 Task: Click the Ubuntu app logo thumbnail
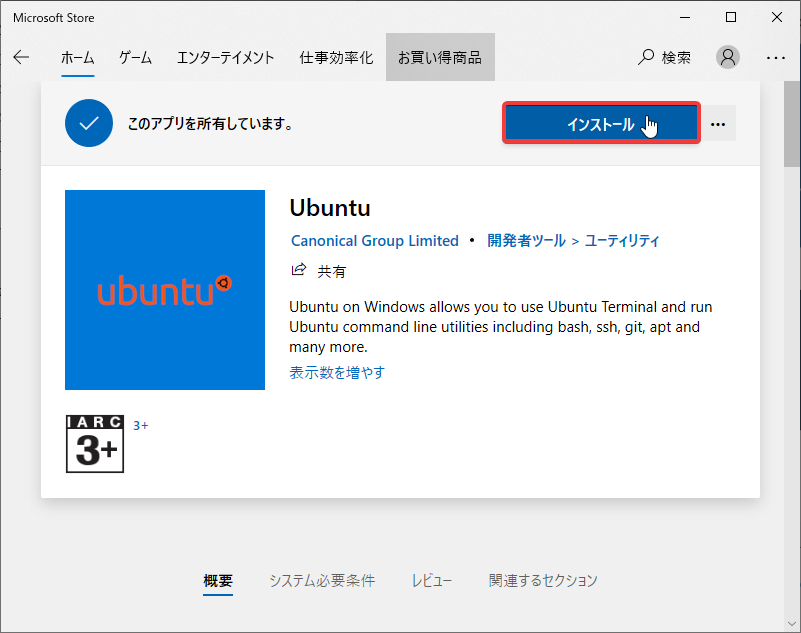pyautogui.click(x=164, y=290)
